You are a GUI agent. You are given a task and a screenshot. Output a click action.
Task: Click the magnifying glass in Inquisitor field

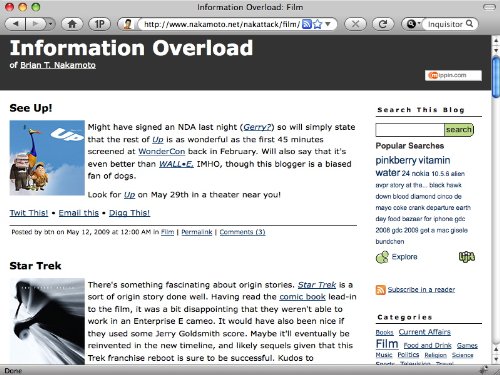pos(469,24)
